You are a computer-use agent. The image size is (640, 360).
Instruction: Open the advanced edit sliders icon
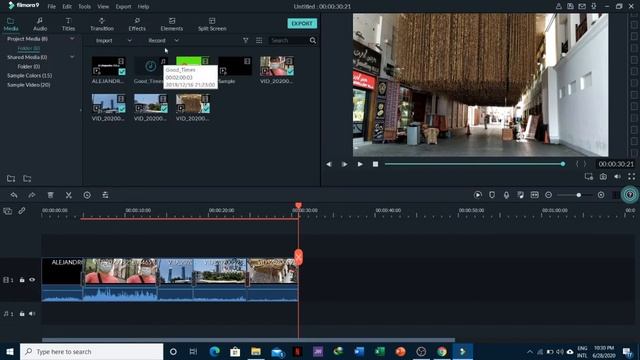(105, 195)
